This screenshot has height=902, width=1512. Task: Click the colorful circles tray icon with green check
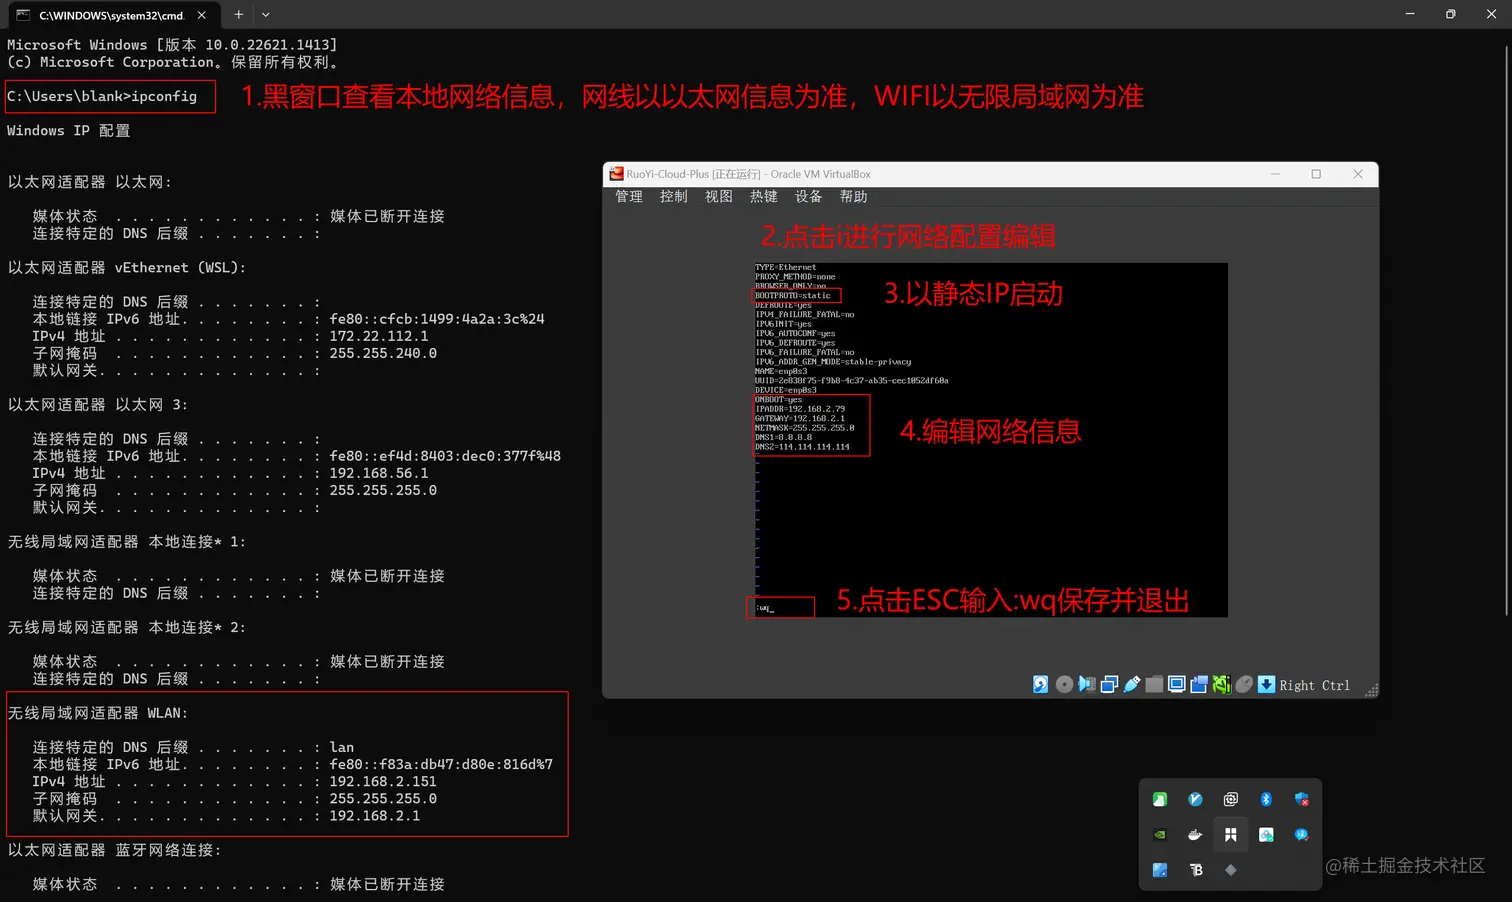[x=1266, y=834]
